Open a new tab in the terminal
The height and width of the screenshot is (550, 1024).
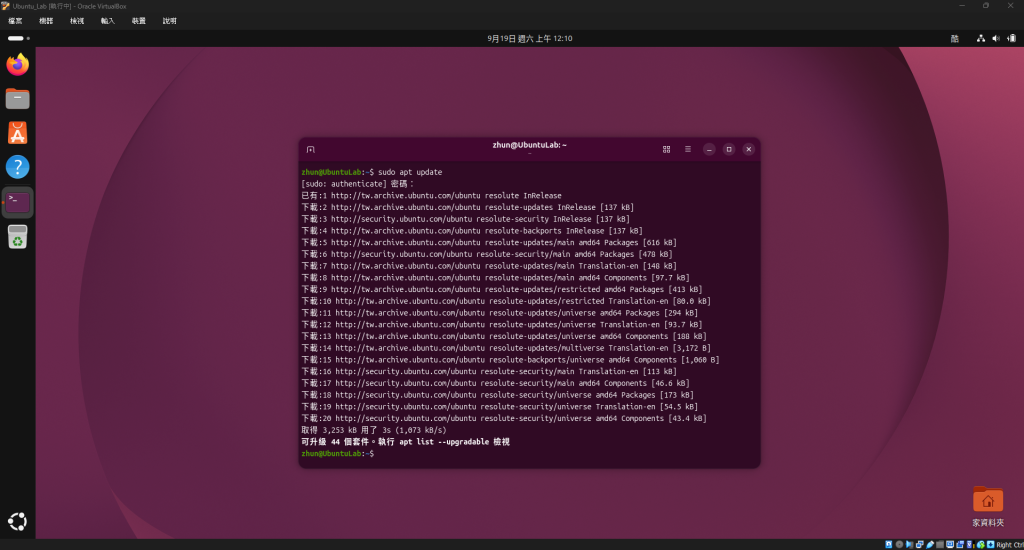pos(311,150)
